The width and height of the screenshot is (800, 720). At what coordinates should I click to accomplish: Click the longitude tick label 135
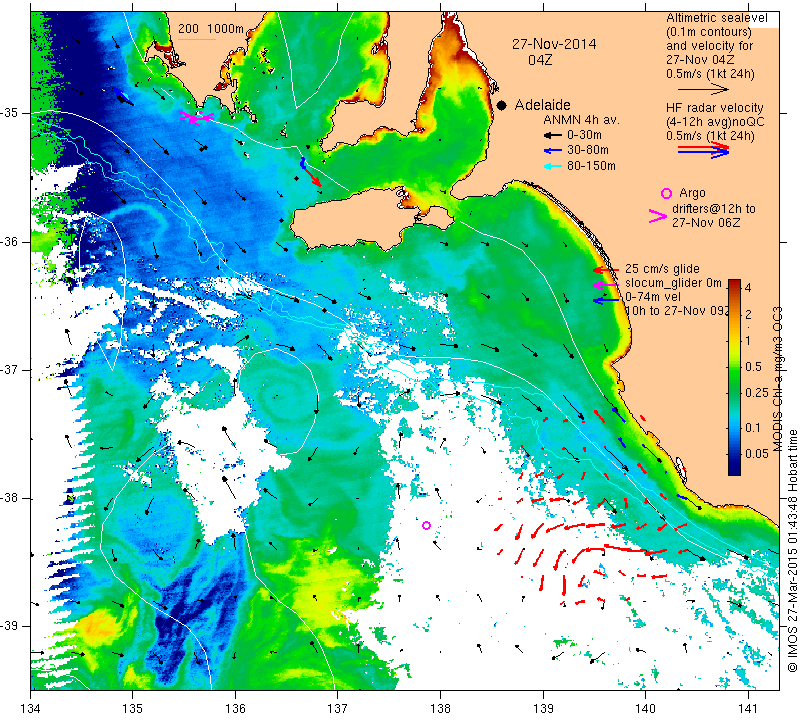click(x=133, y=709)
